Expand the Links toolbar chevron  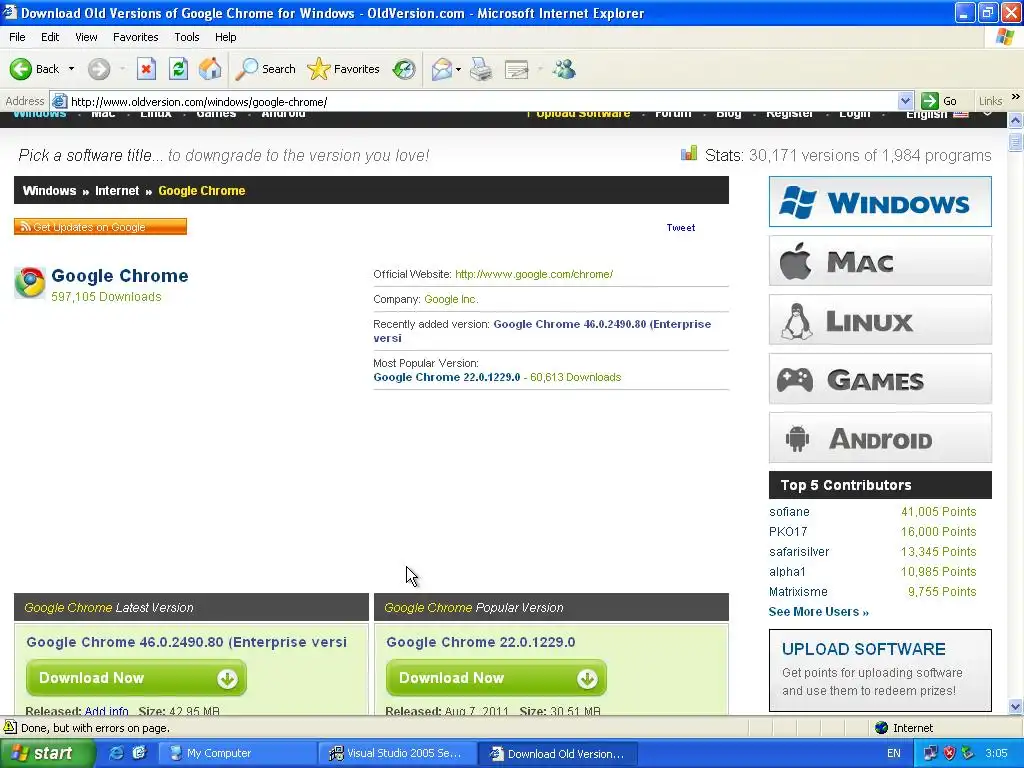click(1016, 97)
